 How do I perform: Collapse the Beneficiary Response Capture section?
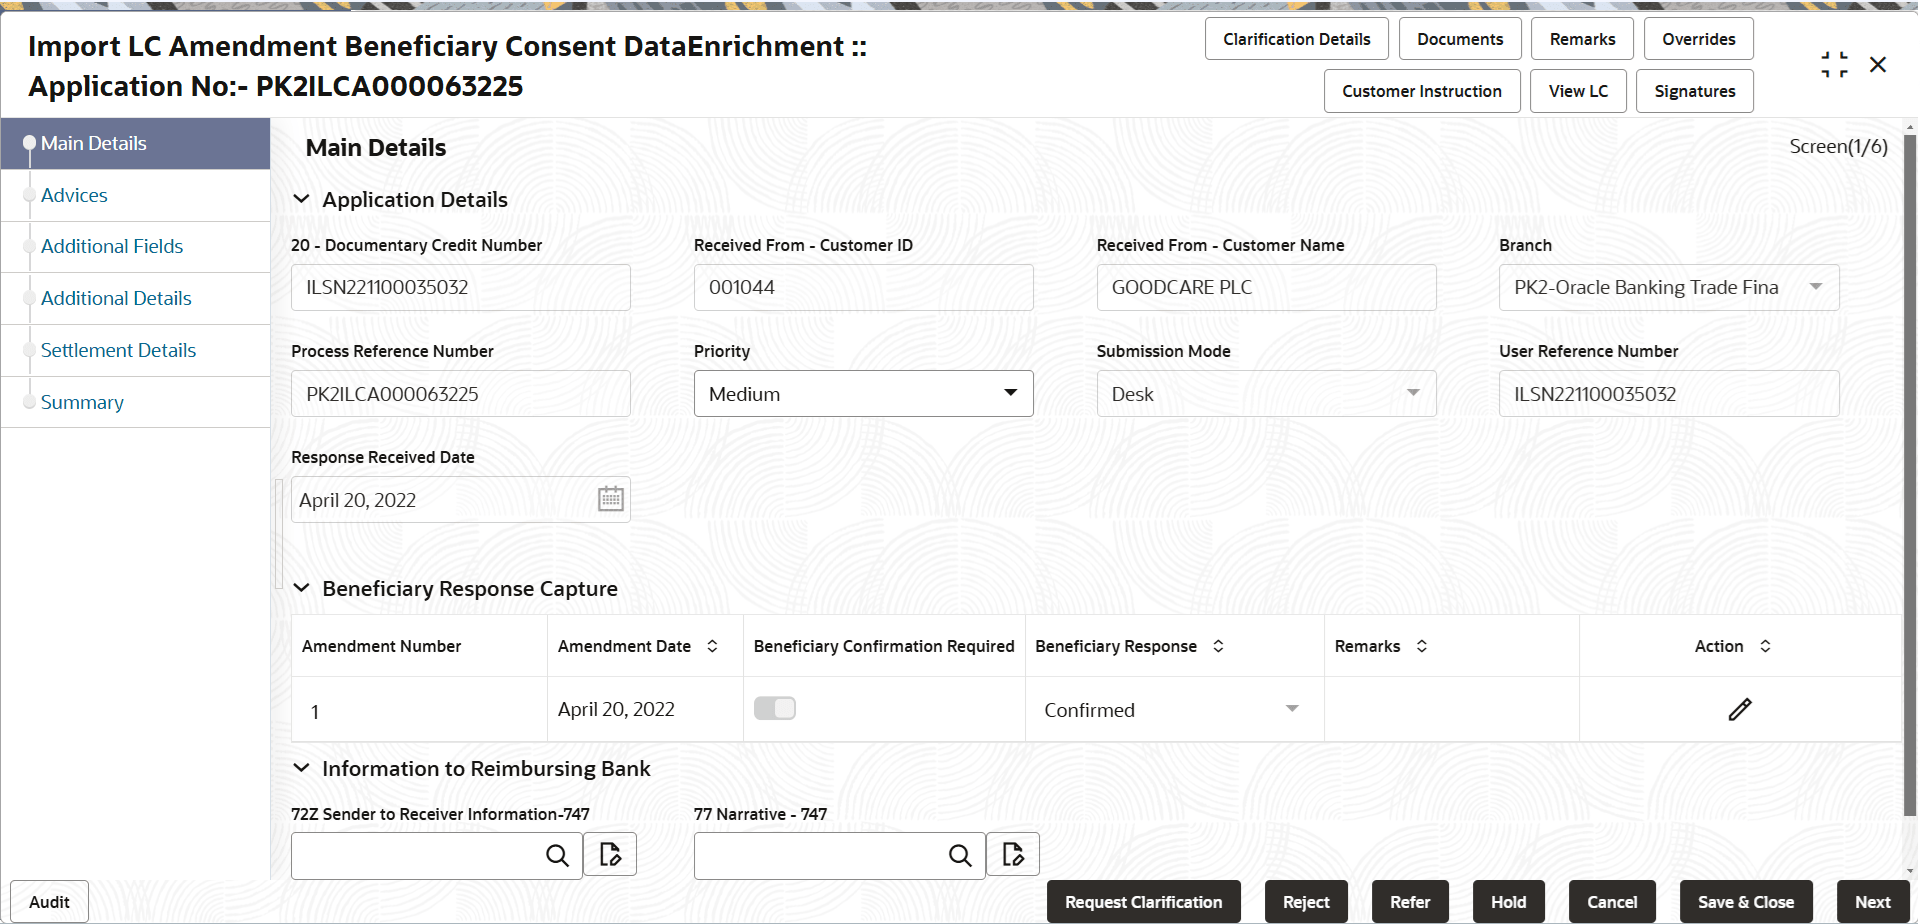(x=301, y=588)
